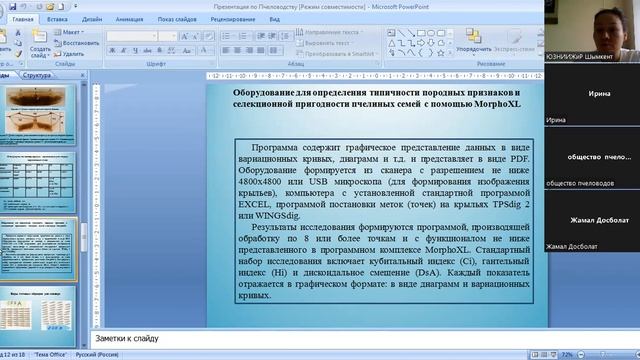This screenshot has width=640, height=360.
Task: Insert a text box from the shapes gallery
Action: click(x=392, y=33)
